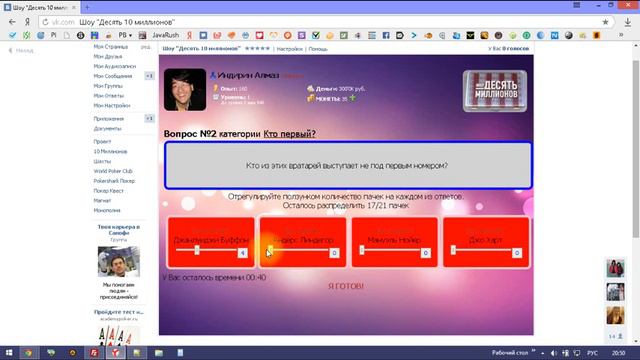Open Приложения in VK menu
This screenshot has height=360, width=640.
coord(109,119)
